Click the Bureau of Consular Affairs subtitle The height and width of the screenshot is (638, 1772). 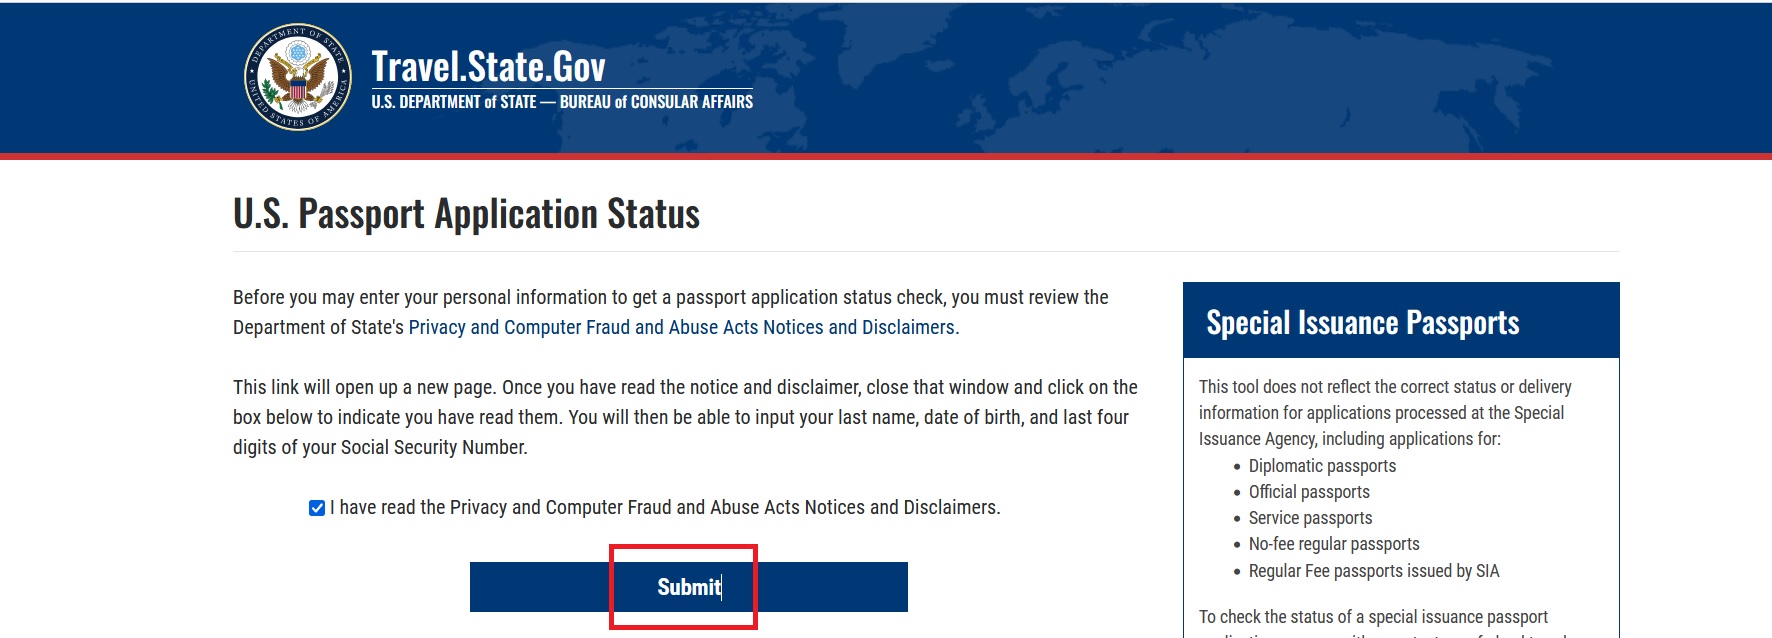tap(562, 102)
